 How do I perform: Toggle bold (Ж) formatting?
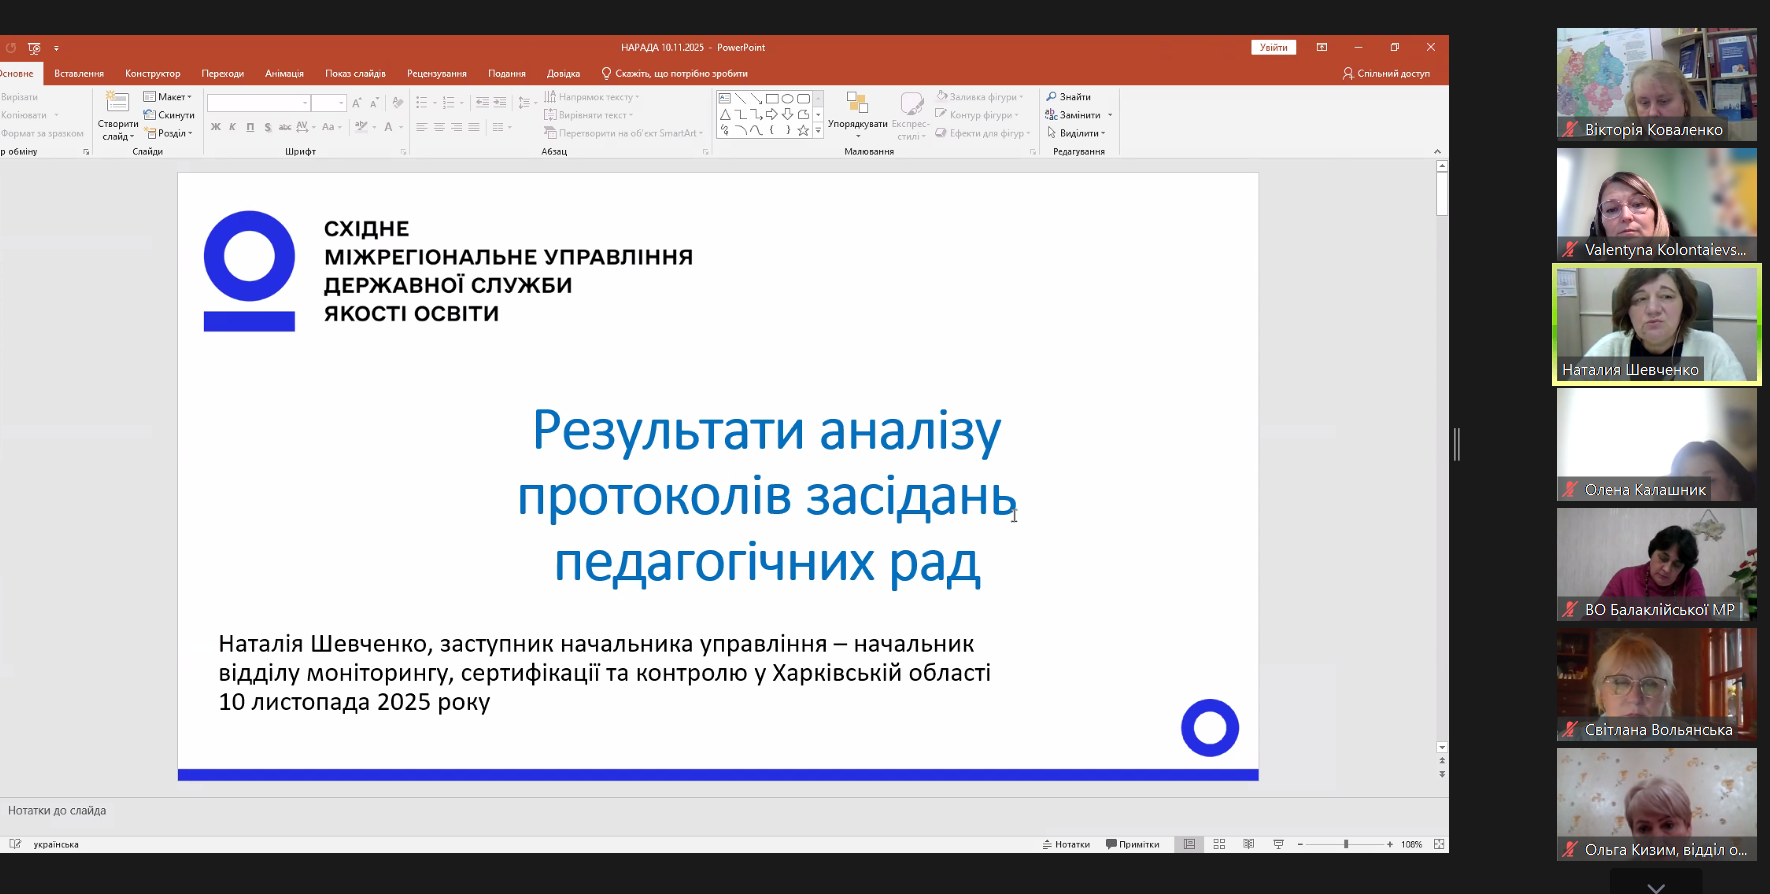tap(215, 127)
